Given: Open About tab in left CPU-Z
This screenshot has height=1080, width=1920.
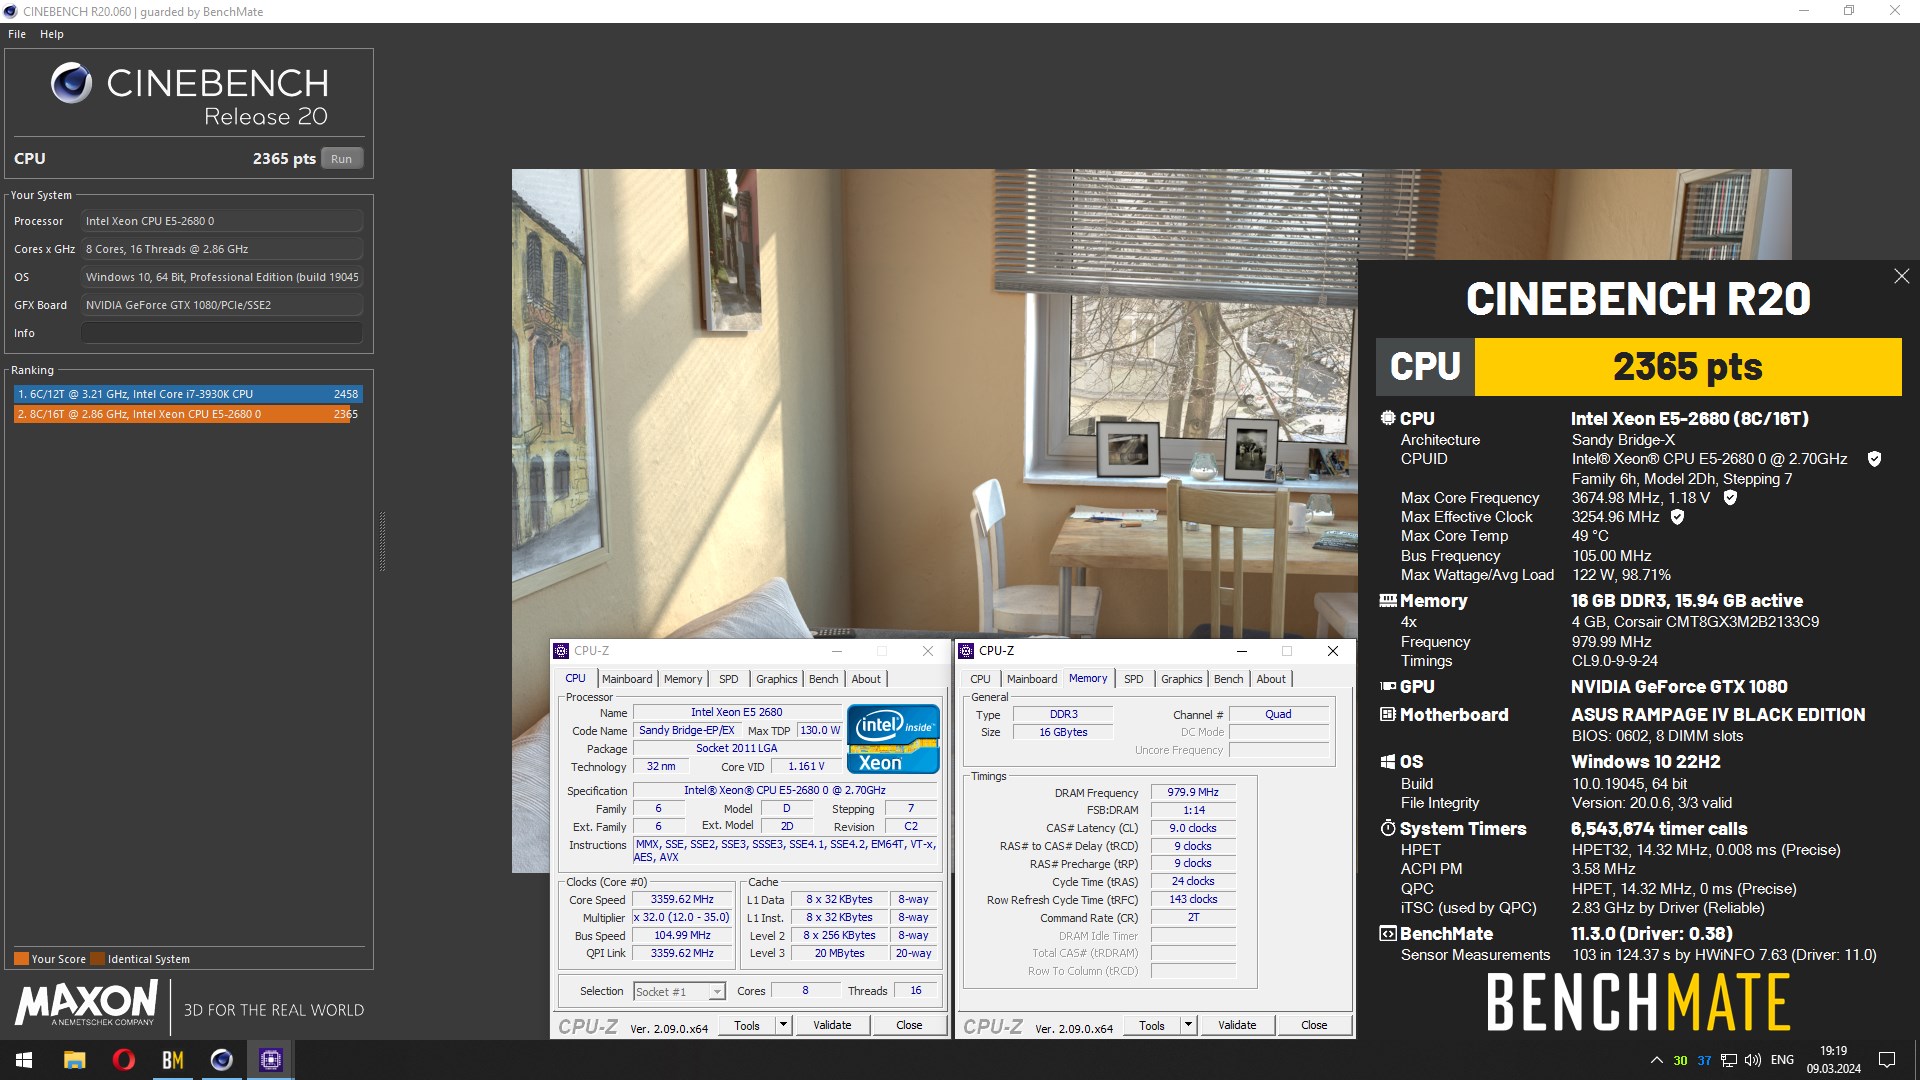Looking at the screenshot, I should click(866, 679).
